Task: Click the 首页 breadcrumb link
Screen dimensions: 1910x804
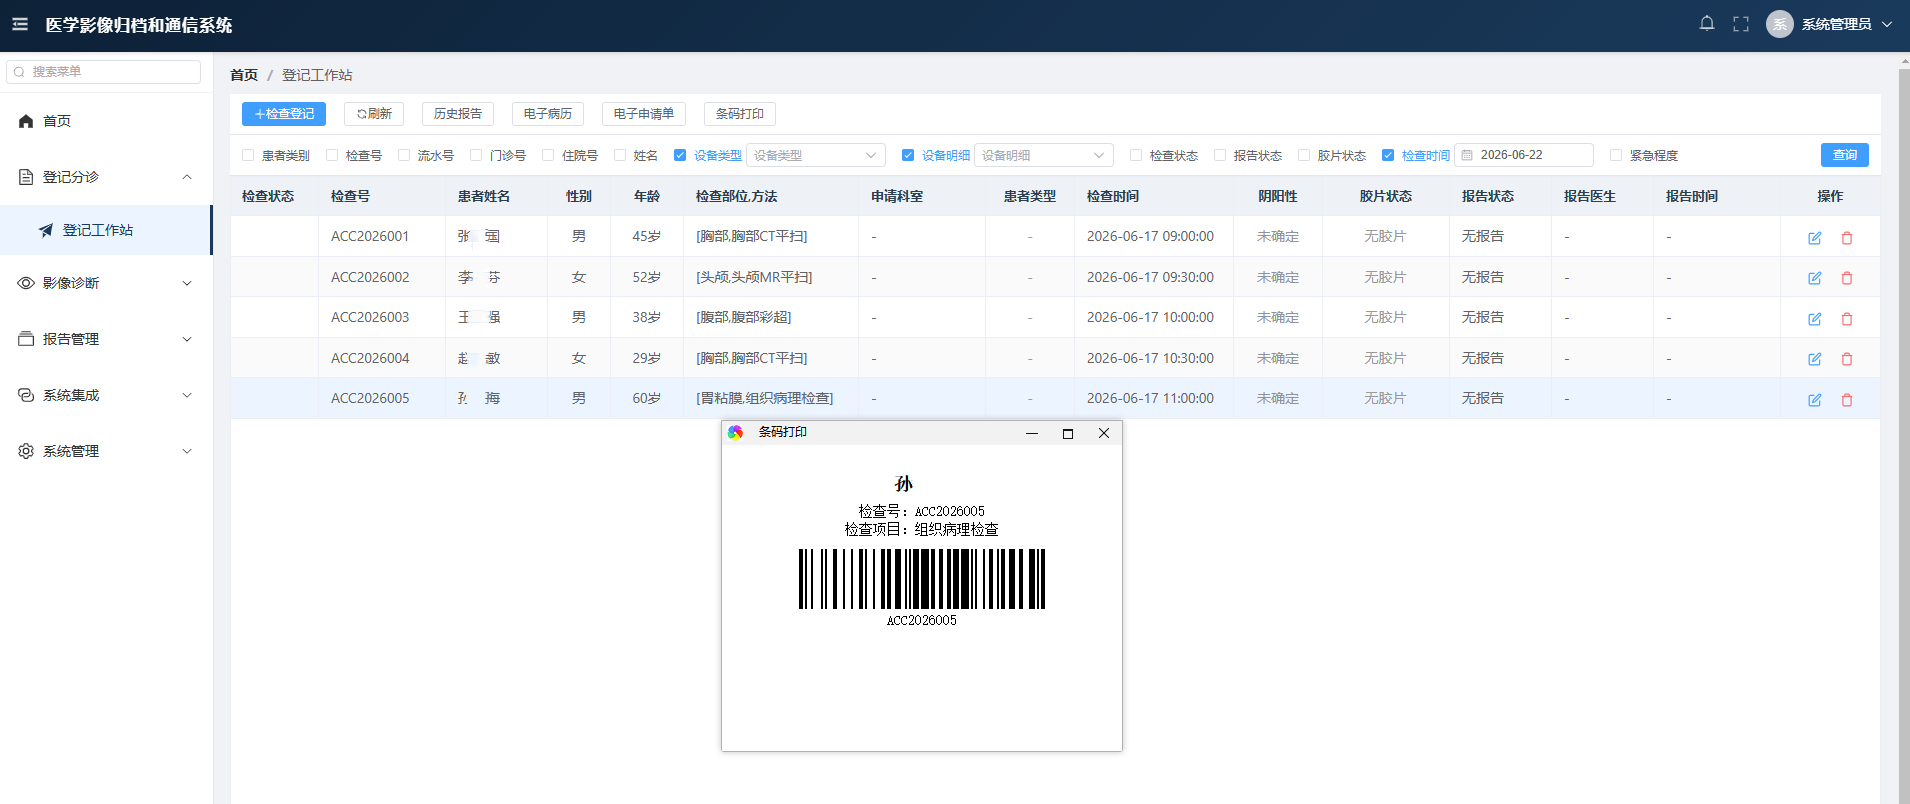Action: (244, 75)
